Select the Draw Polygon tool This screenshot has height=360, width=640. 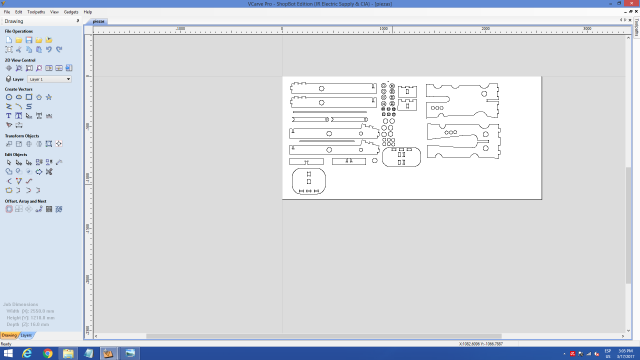coord(39,97)
